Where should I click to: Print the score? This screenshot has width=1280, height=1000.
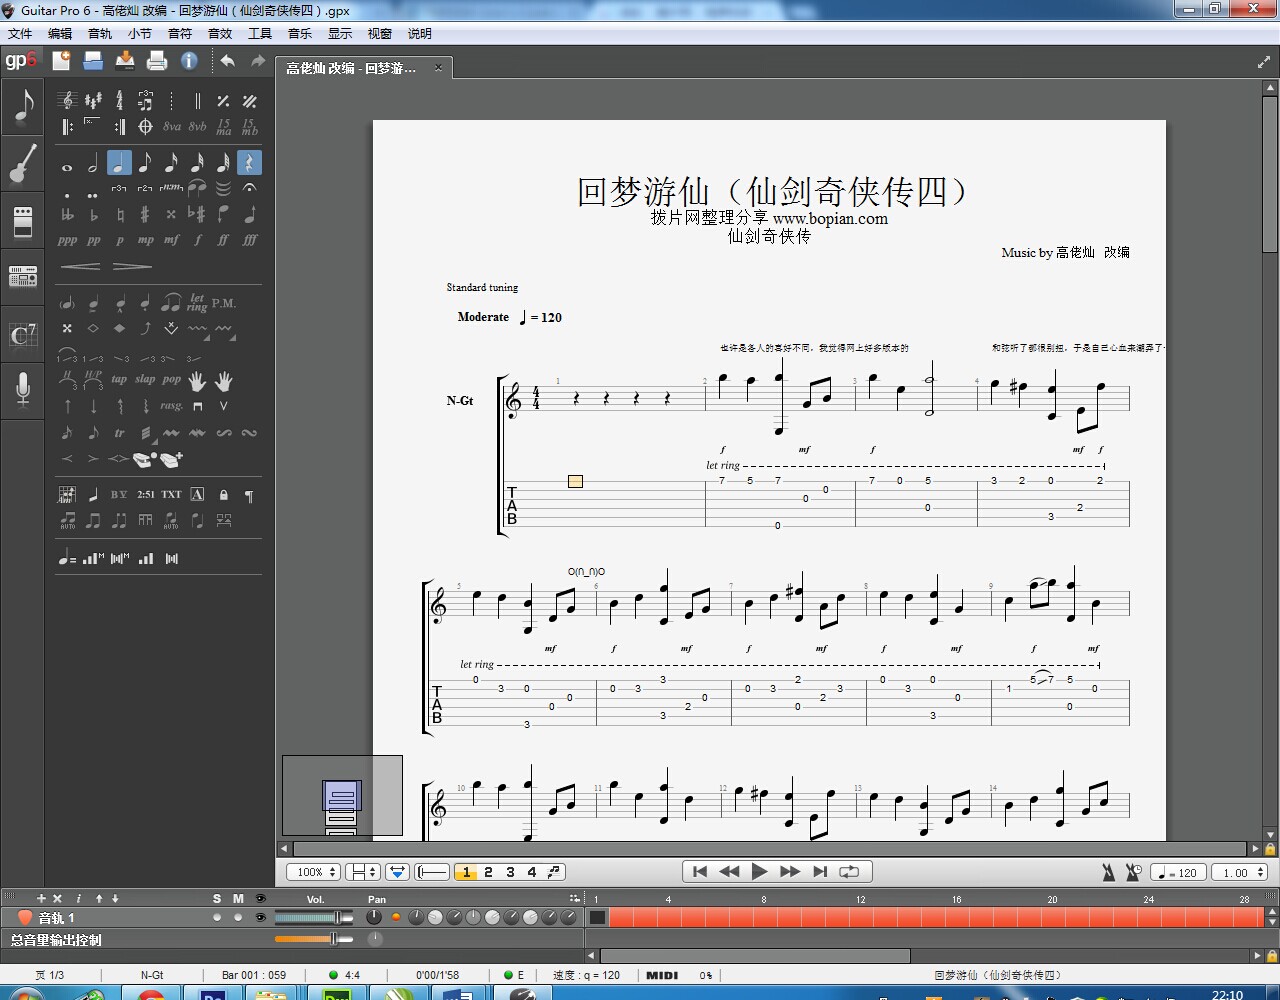click(157, 61)
